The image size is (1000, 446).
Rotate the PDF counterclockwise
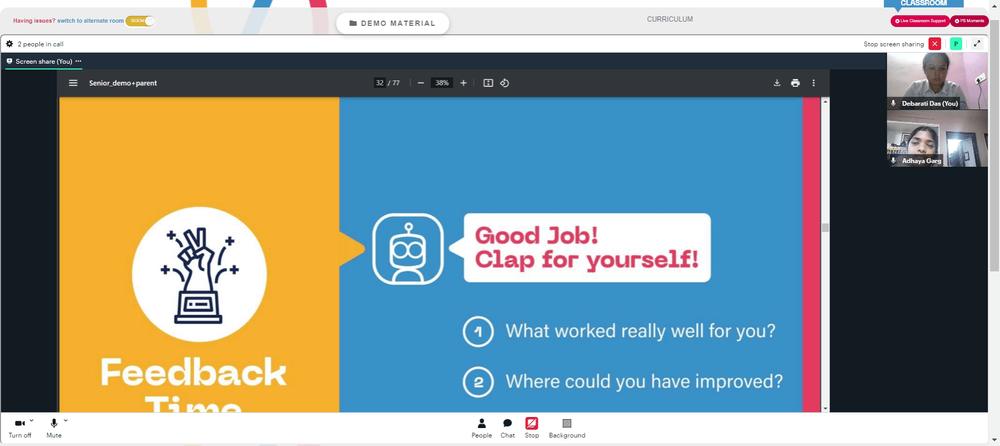click(504, 83)
